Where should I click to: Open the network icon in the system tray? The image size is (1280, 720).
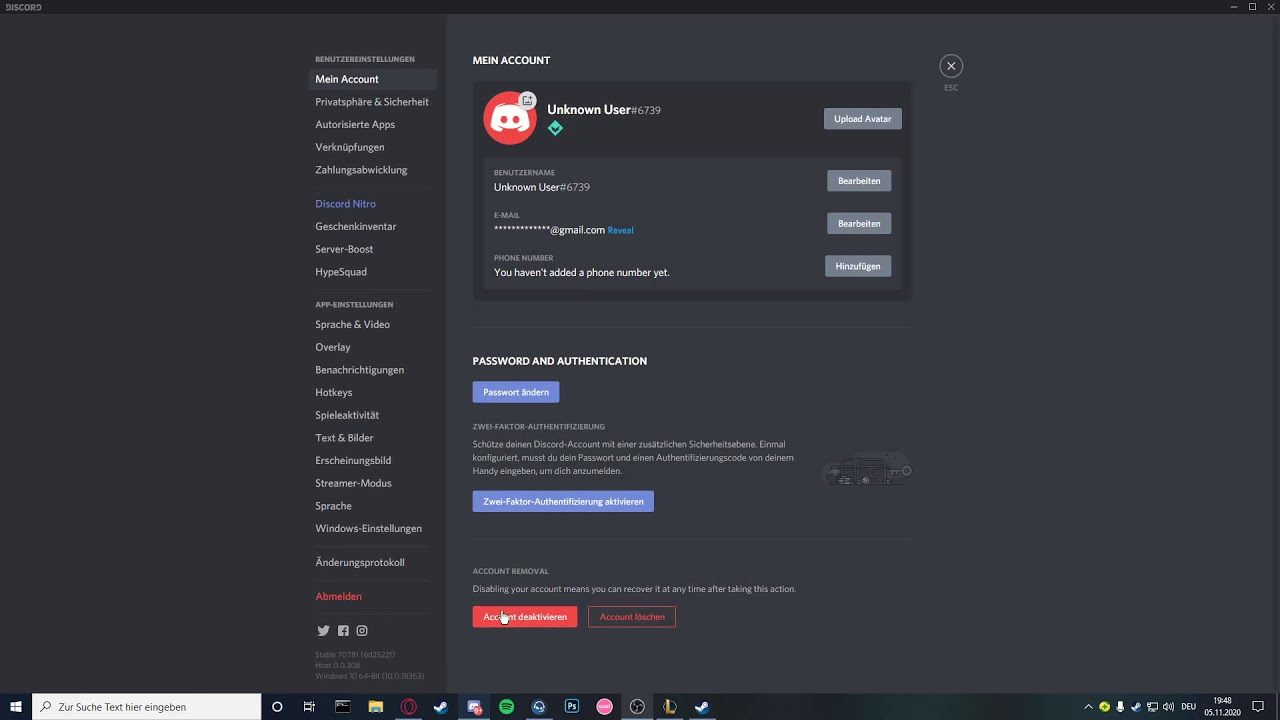tap(1152, 707)
